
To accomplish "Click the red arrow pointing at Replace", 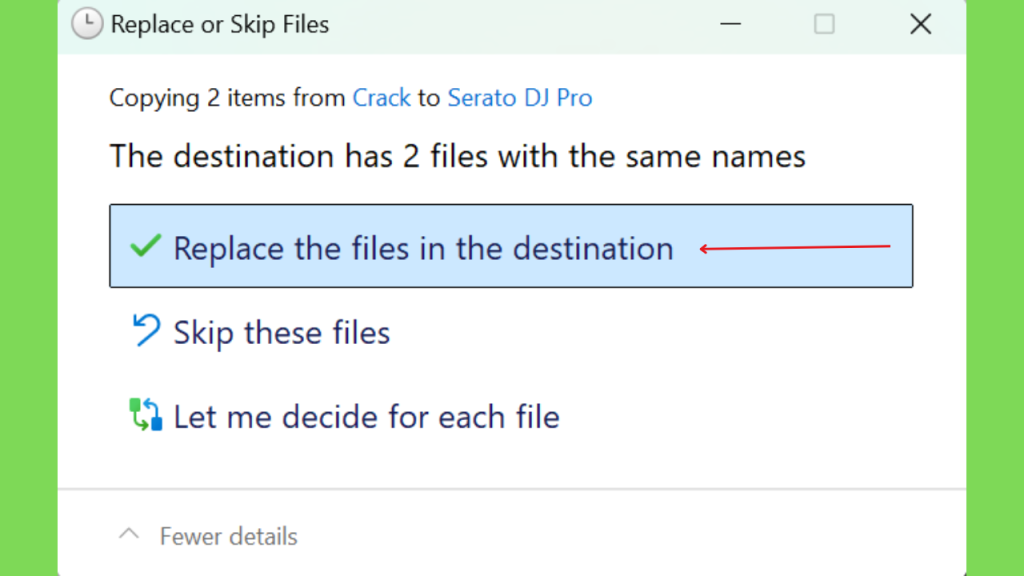I will pos(795,248).
